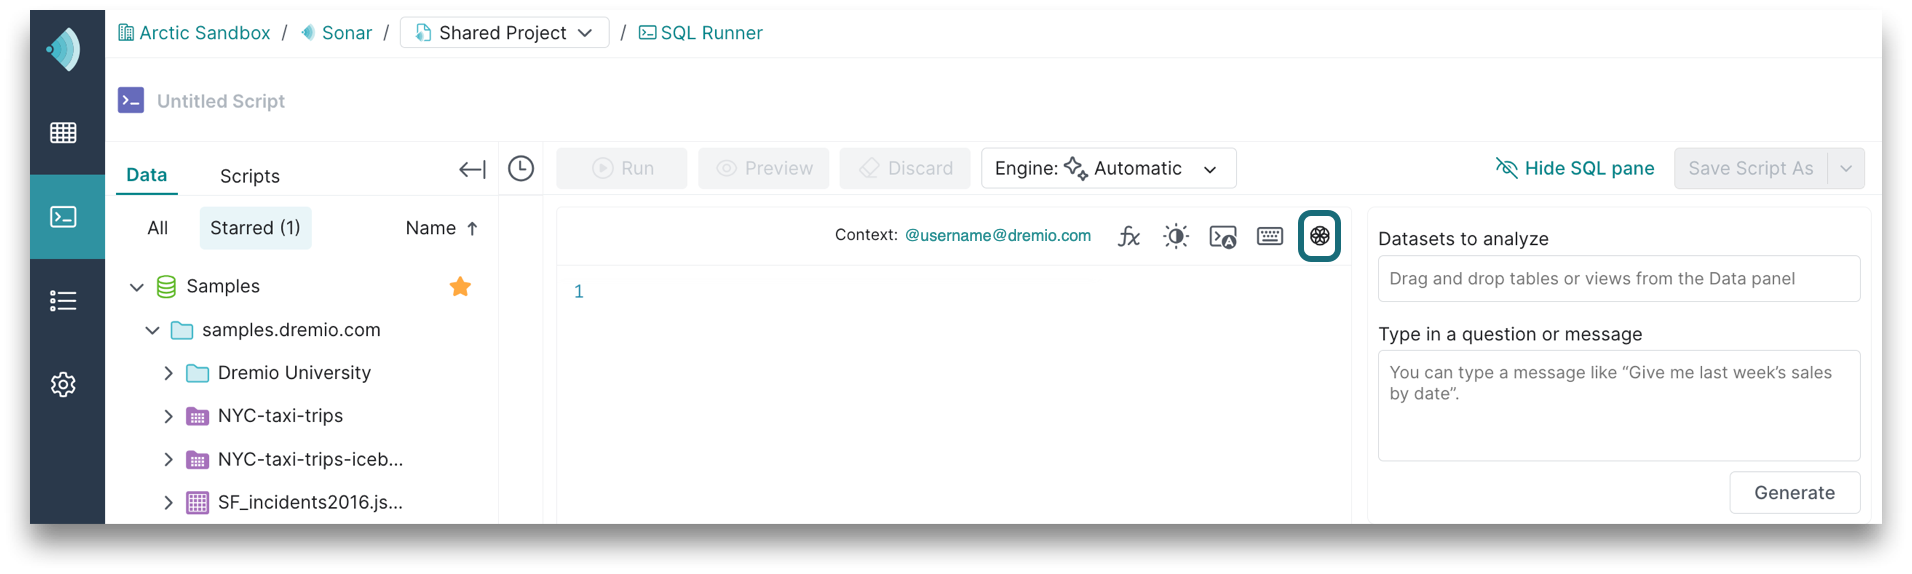
Task: Open the script history clock
Action: pyautogui.click(x=521, y=168)
